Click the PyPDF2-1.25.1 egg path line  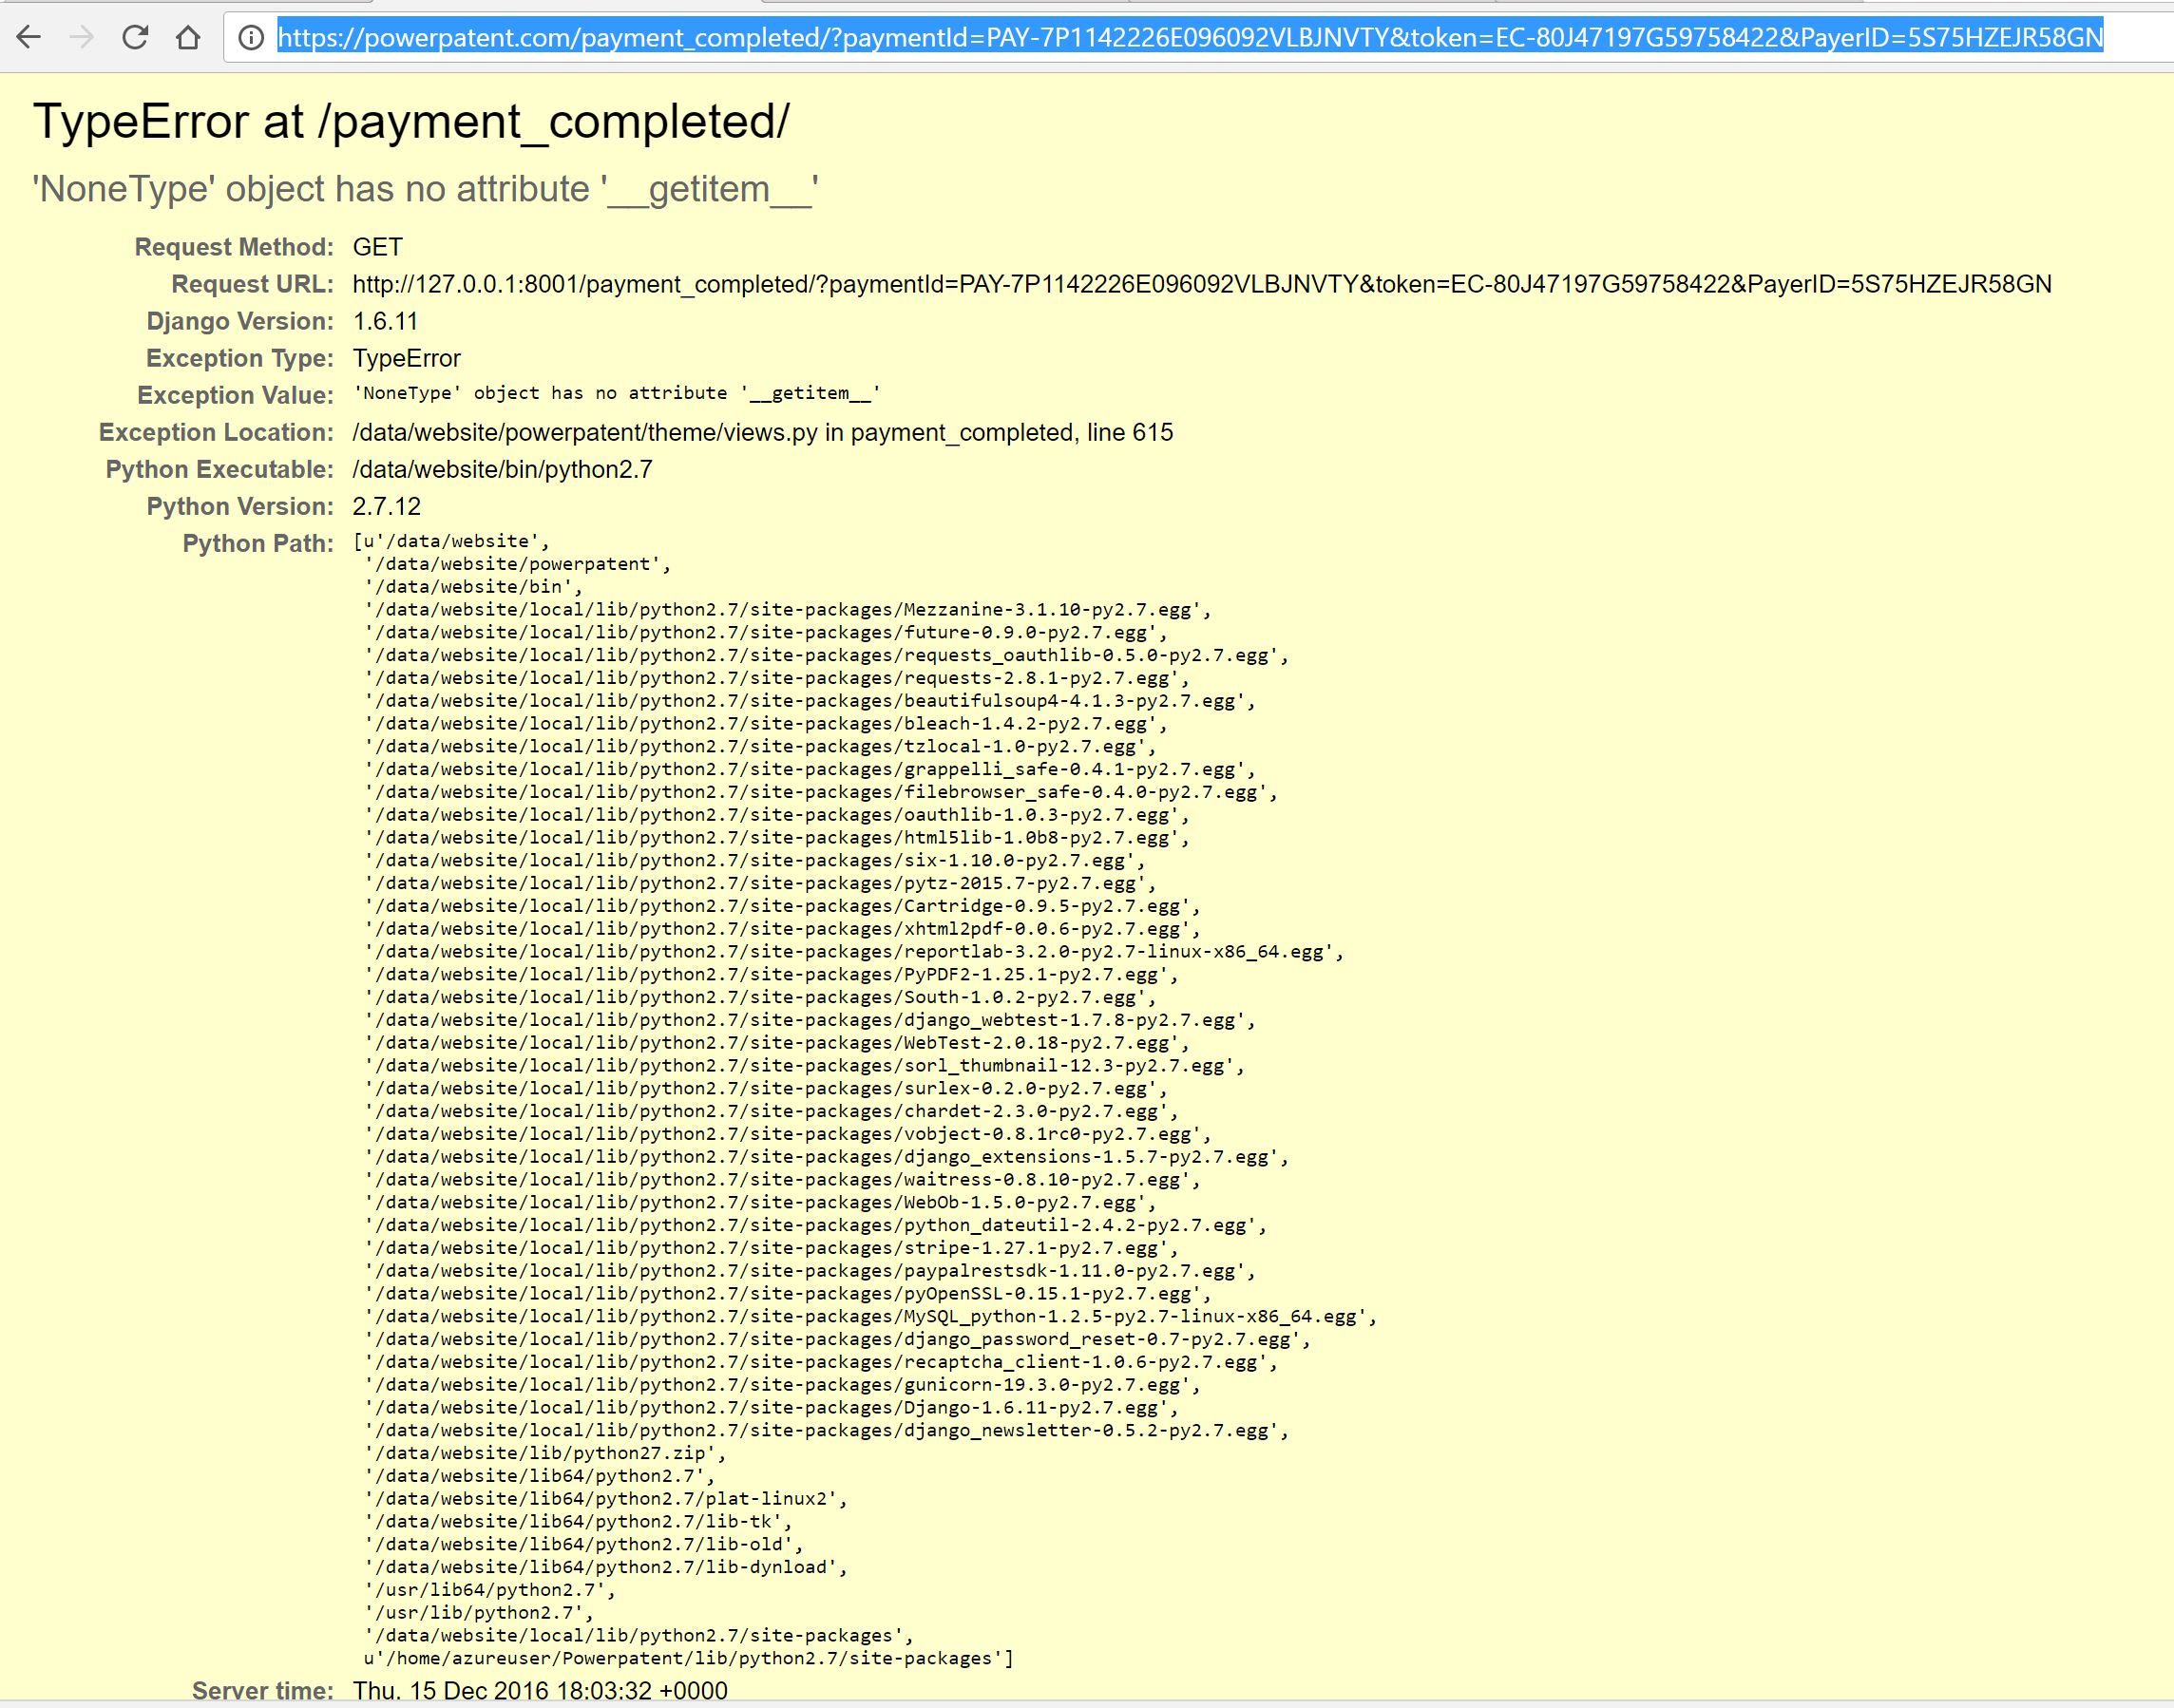click(x=771, y=975)
